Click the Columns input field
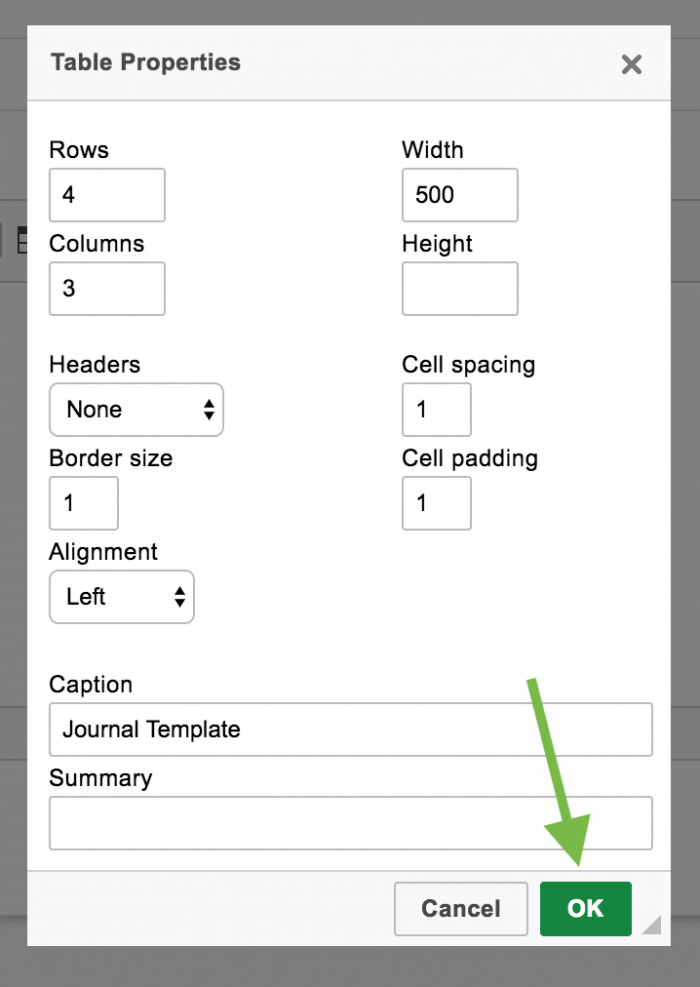Image resolution: width=700 pixels, height=987 pixels. click(108, 288)
